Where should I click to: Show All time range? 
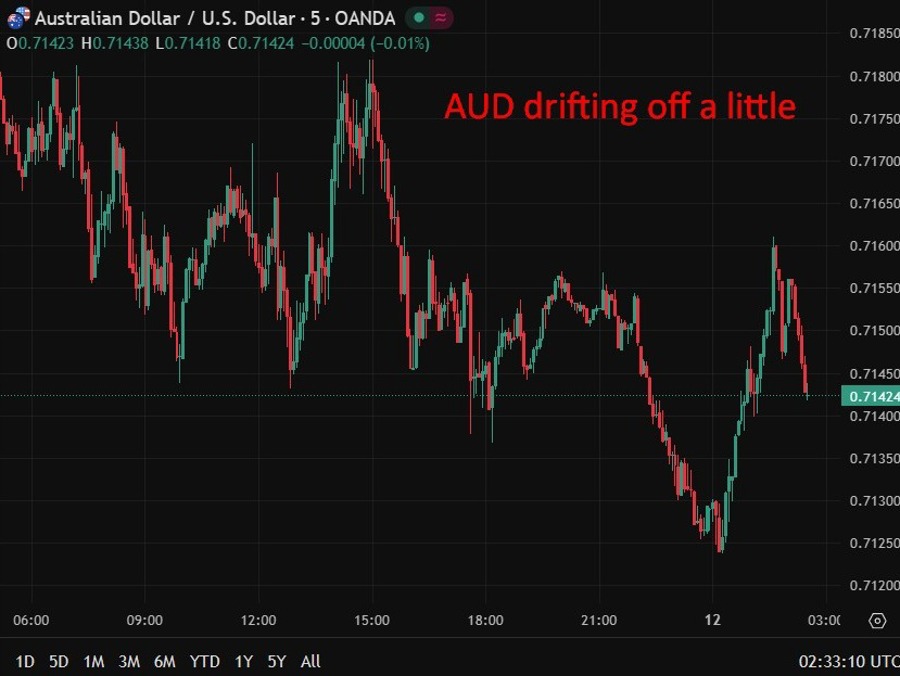point(311,662)
